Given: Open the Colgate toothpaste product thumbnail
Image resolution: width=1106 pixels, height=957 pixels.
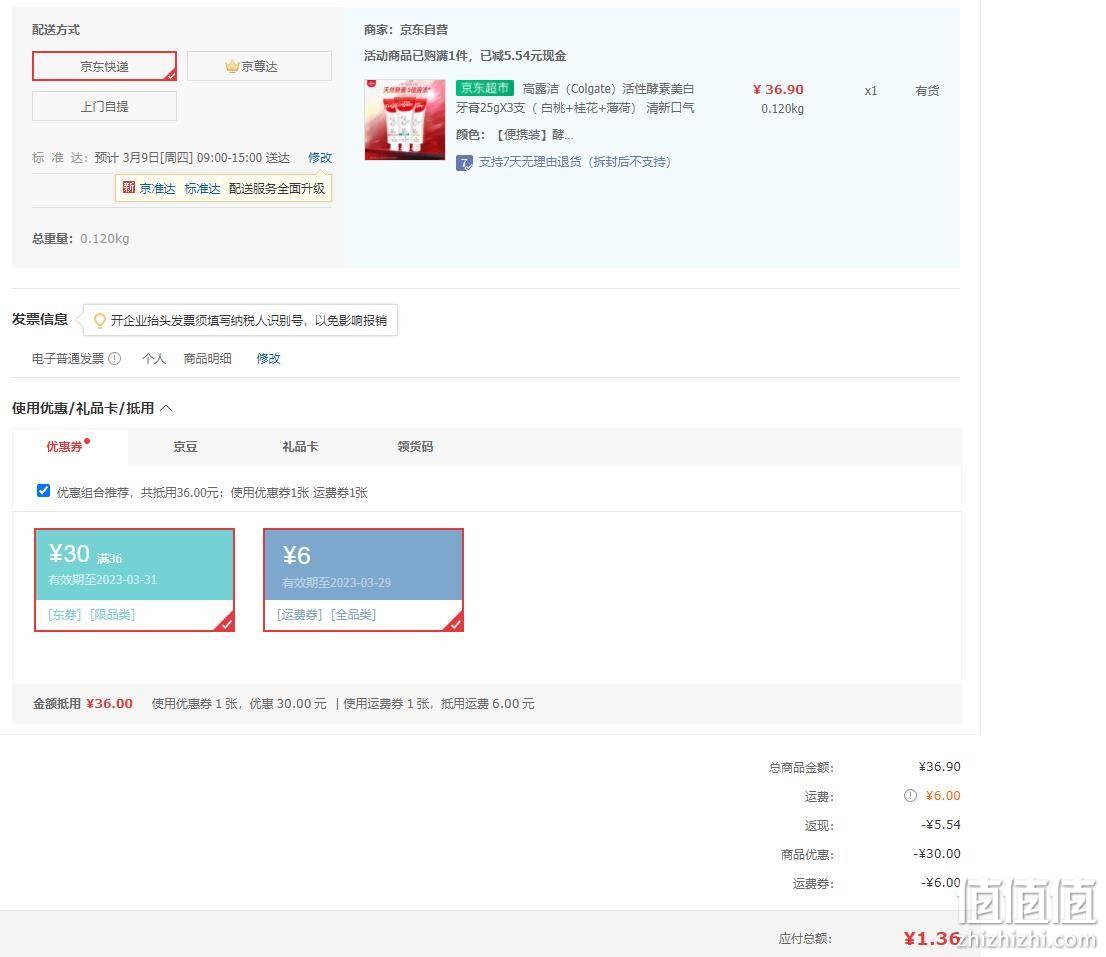Looking at the screenshot, I should tap(405, 120).
